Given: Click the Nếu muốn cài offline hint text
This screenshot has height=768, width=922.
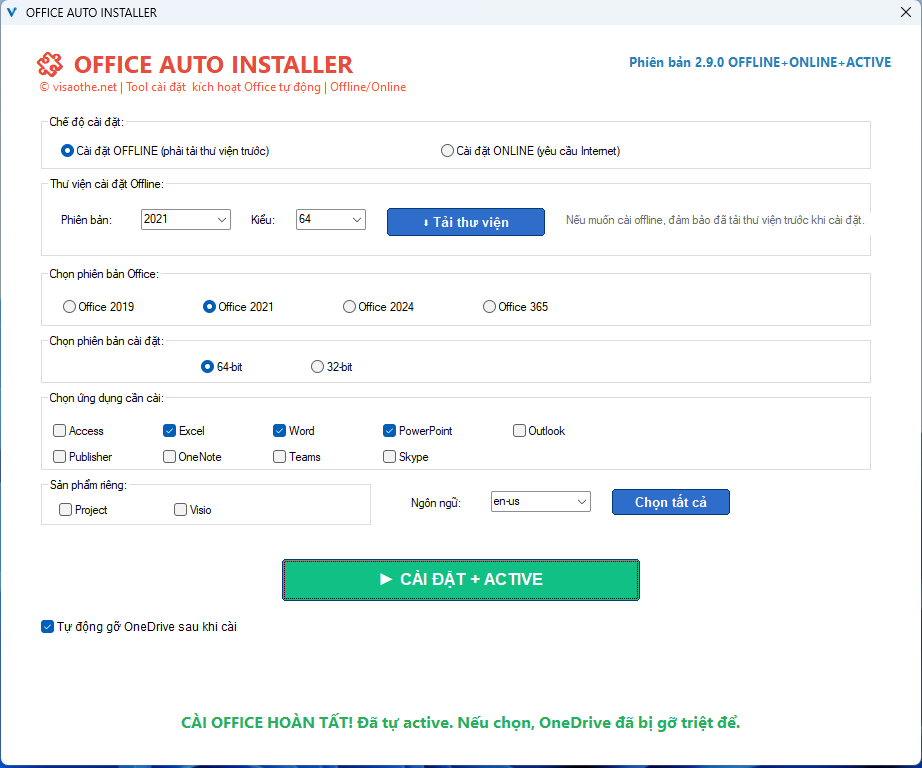Looking at the screenshot, I should (x=715, y=220).
